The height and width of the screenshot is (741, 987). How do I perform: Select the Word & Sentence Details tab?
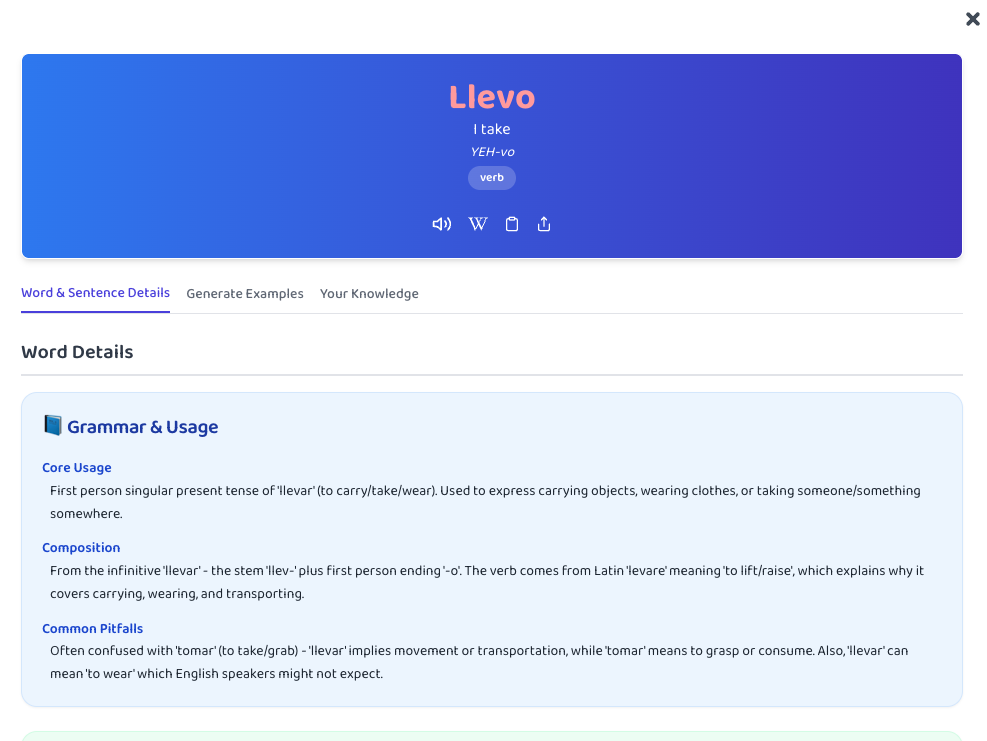[95, 292]
